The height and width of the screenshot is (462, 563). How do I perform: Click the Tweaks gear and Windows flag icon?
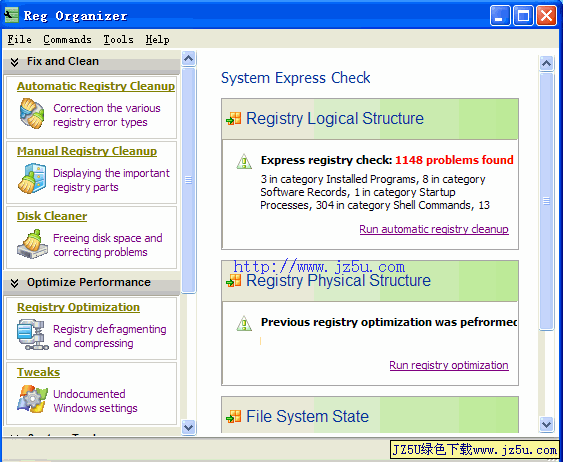32,399
